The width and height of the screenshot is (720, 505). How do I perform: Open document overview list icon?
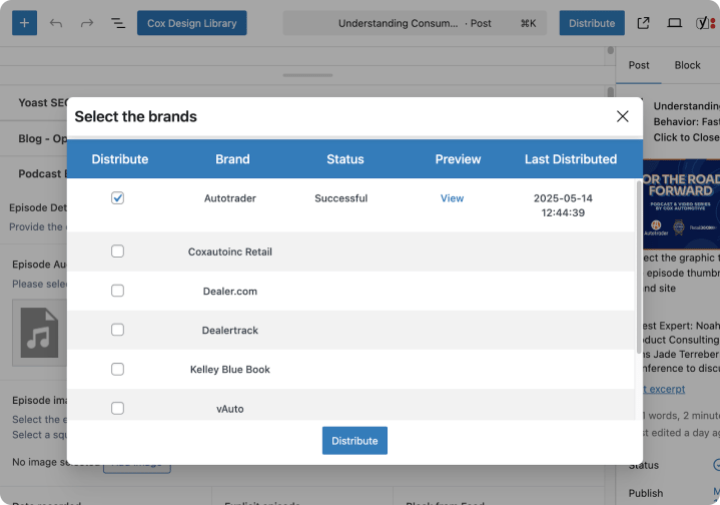[118, 23]
